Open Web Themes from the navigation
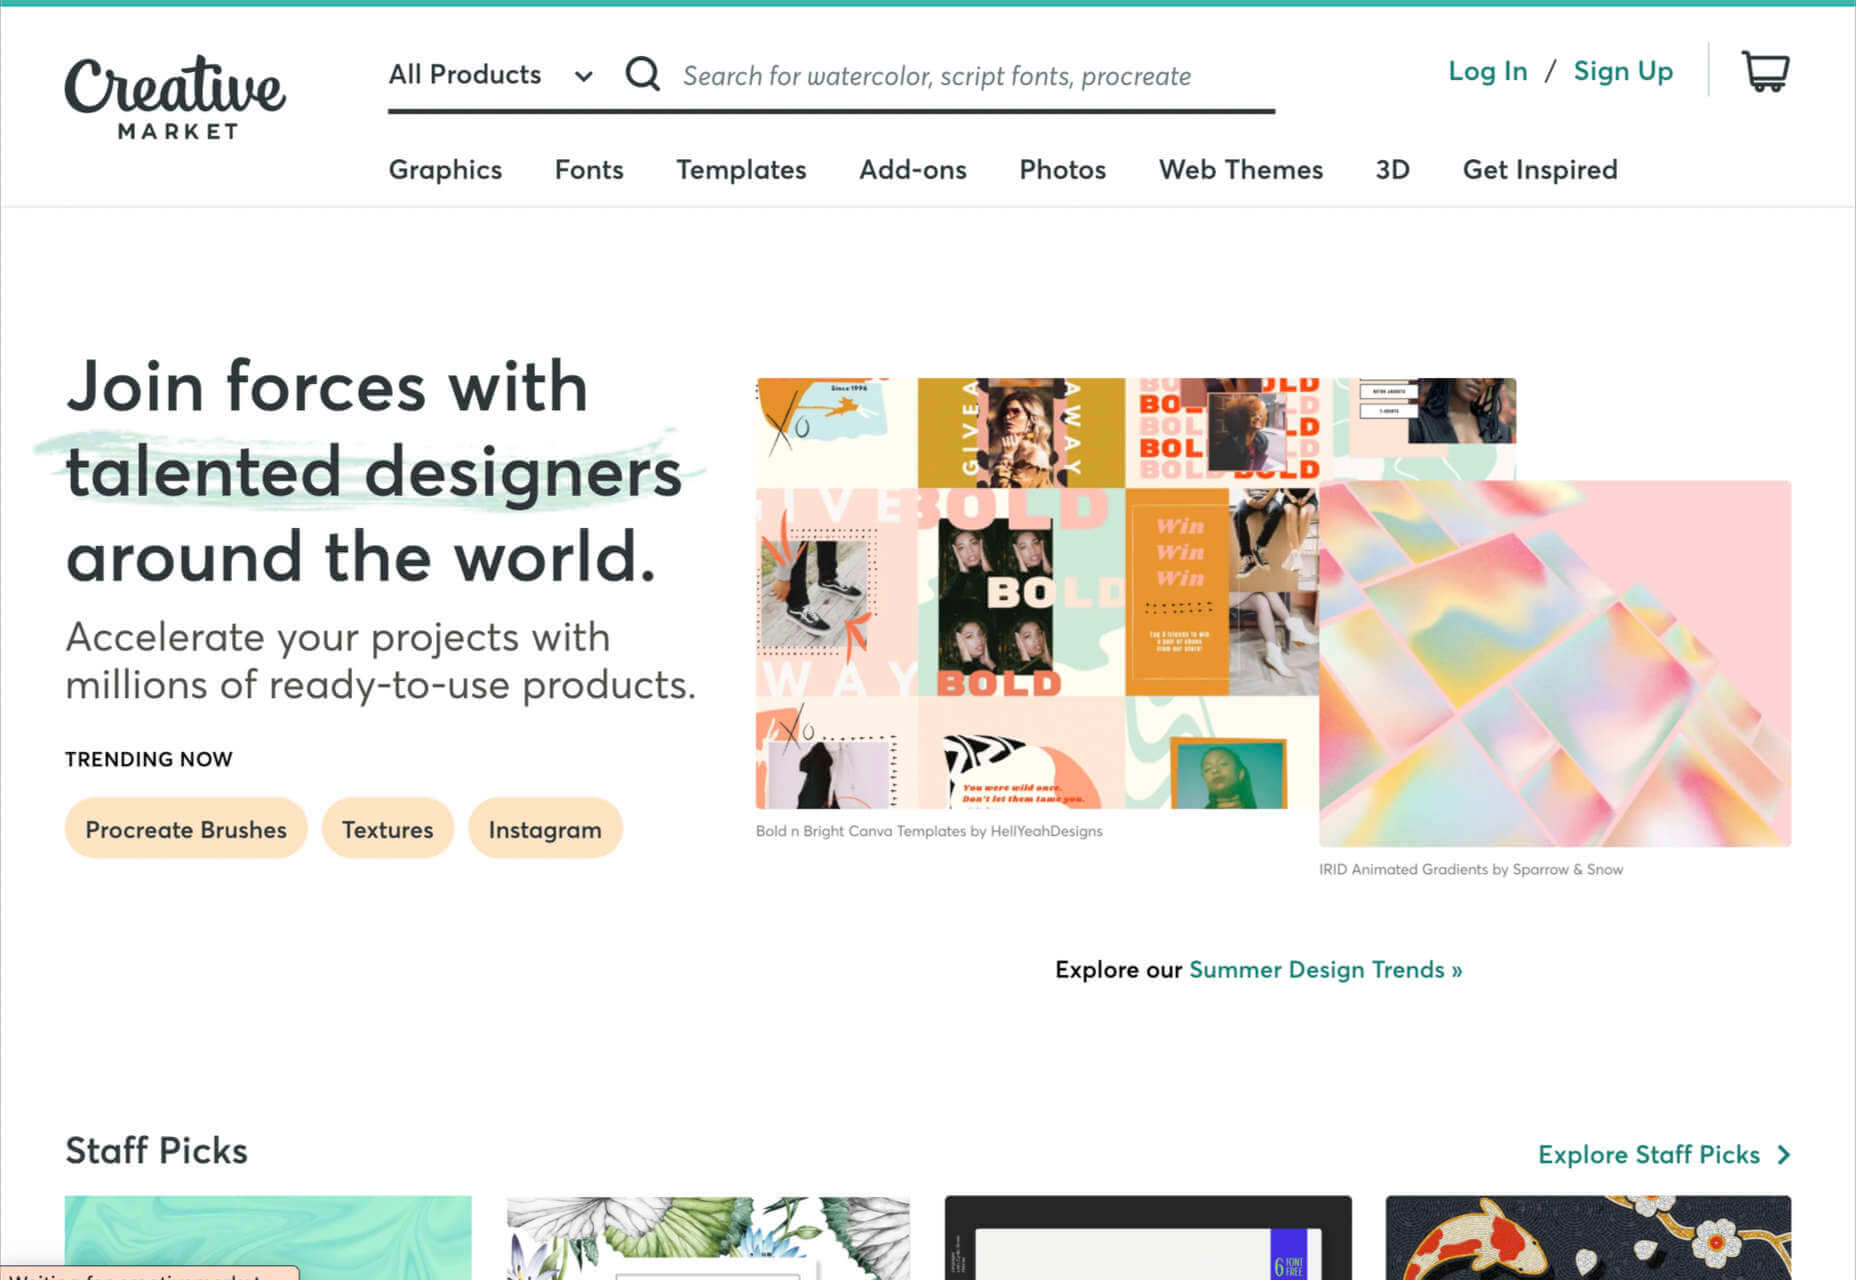1856x1280 pixels. coord(1240,170)
